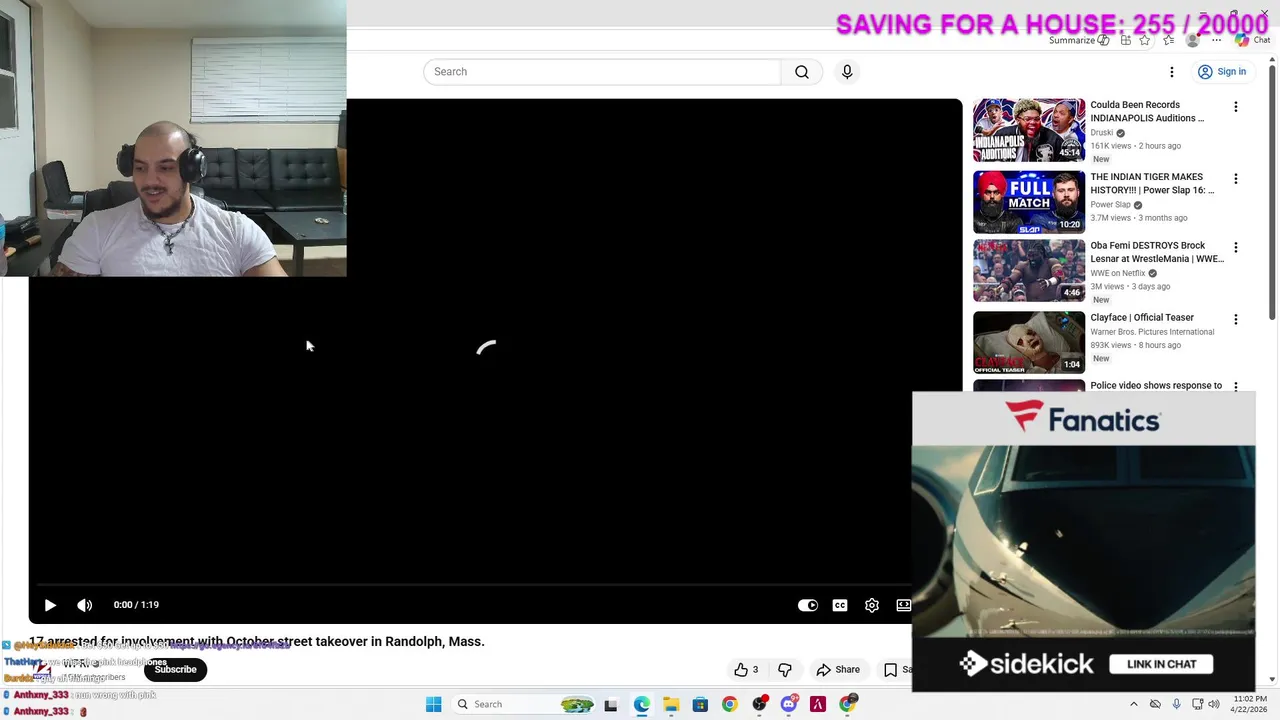The image size is (1280, 720).
Task: Open options for the Clayface teaser video
Action: [x=1236, y=320]
